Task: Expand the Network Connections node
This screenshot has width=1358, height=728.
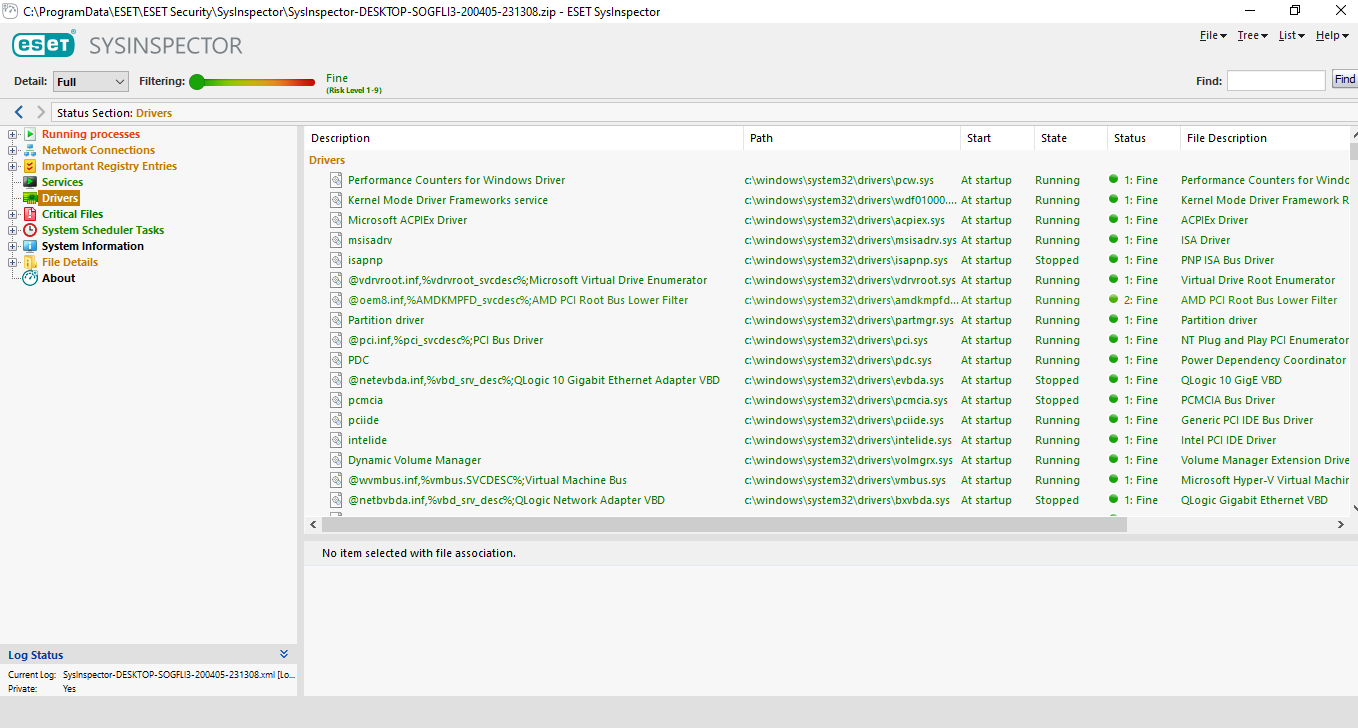Action: tap(13, 150)
